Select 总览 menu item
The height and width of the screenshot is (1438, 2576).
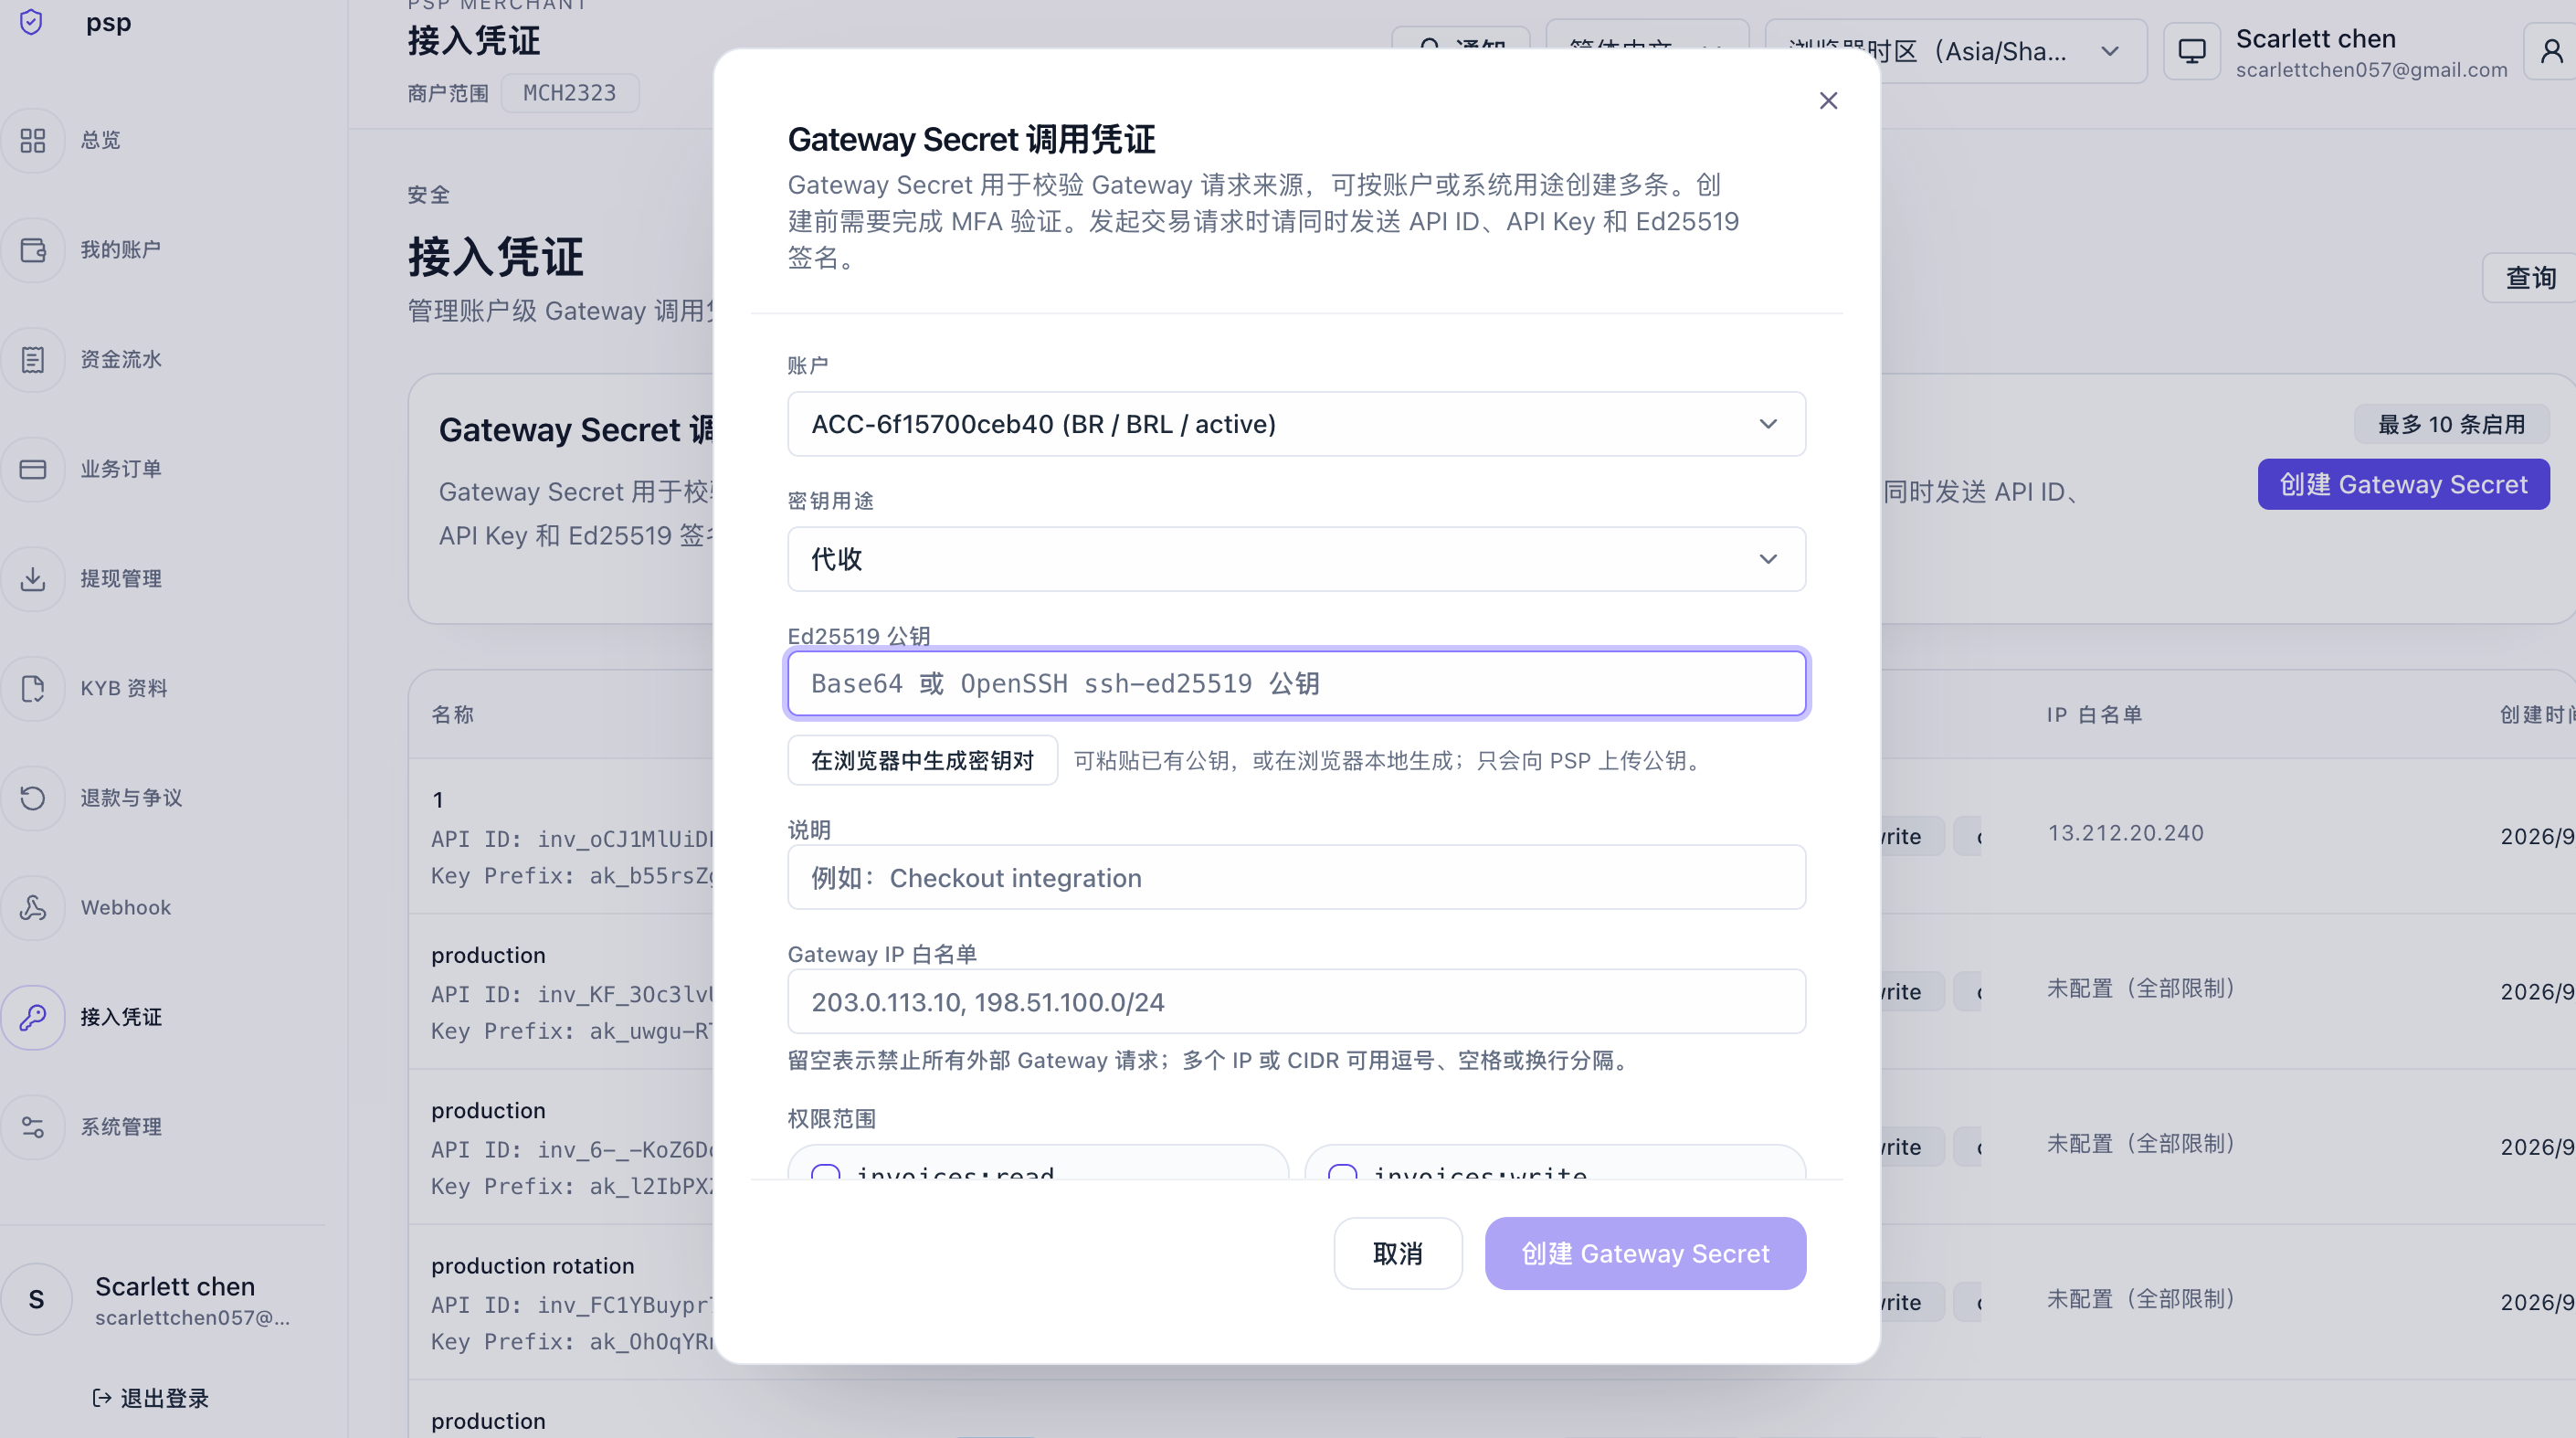[x=100, y=140]
